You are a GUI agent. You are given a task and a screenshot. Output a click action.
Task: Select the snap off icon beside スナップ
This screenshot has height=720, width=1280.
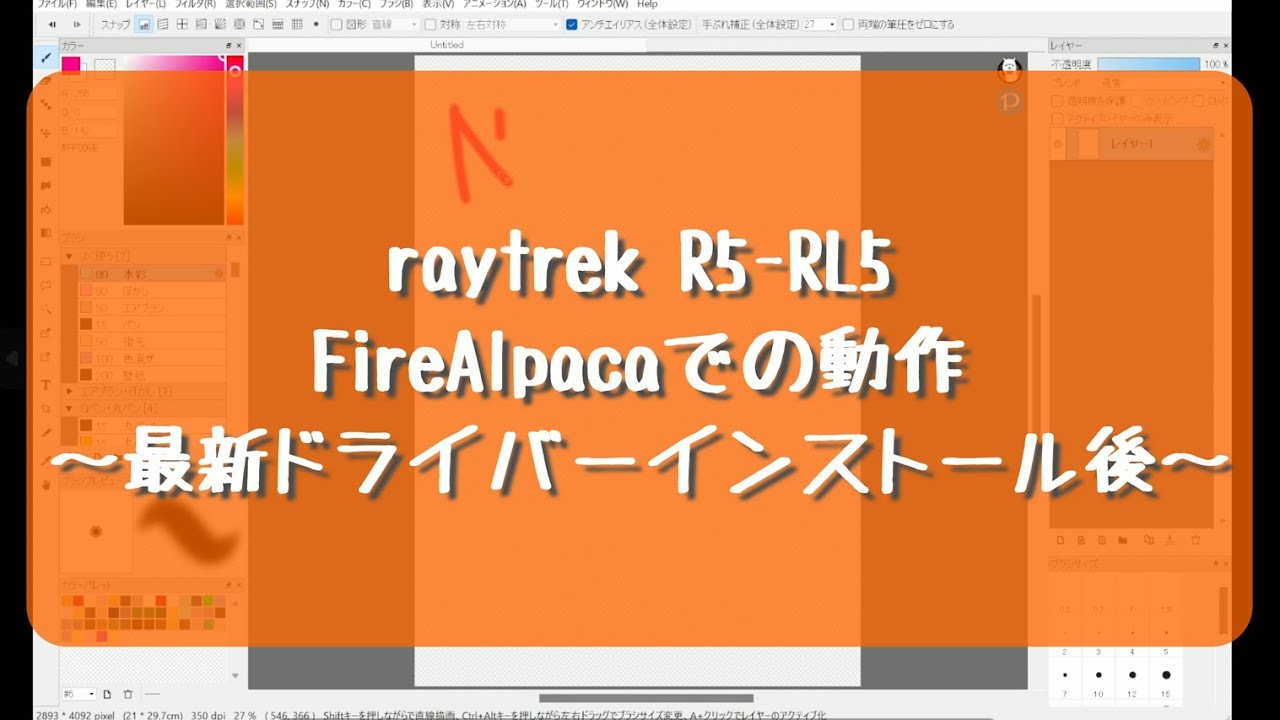[145, 24]
